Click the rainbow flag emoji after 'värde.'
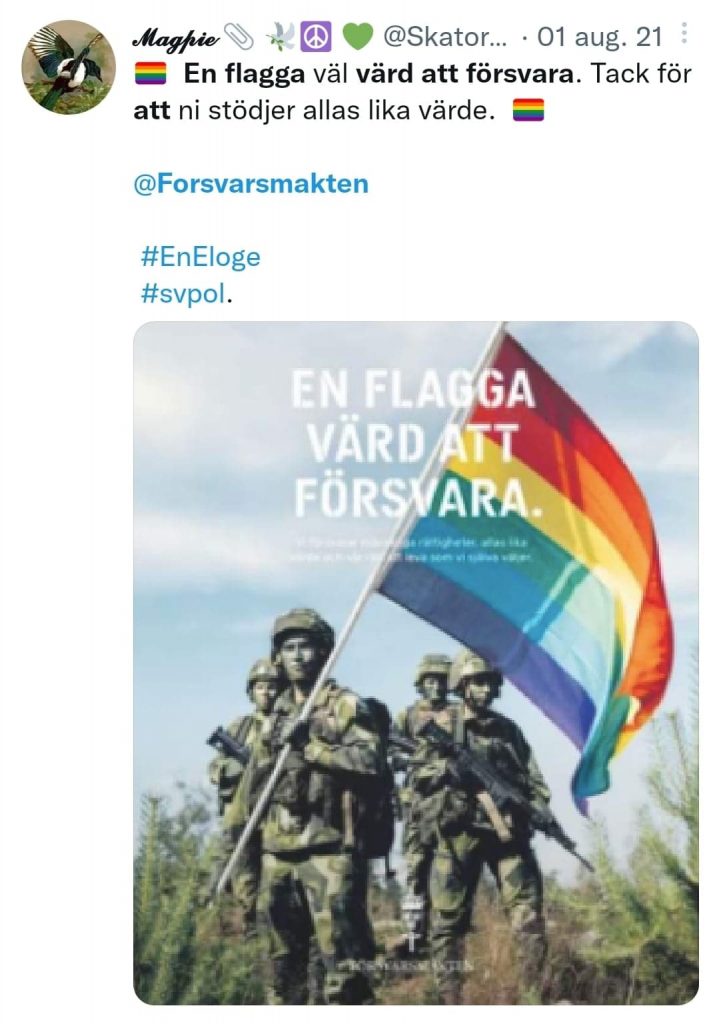The image size is (719, 1024). pos(528,110)
